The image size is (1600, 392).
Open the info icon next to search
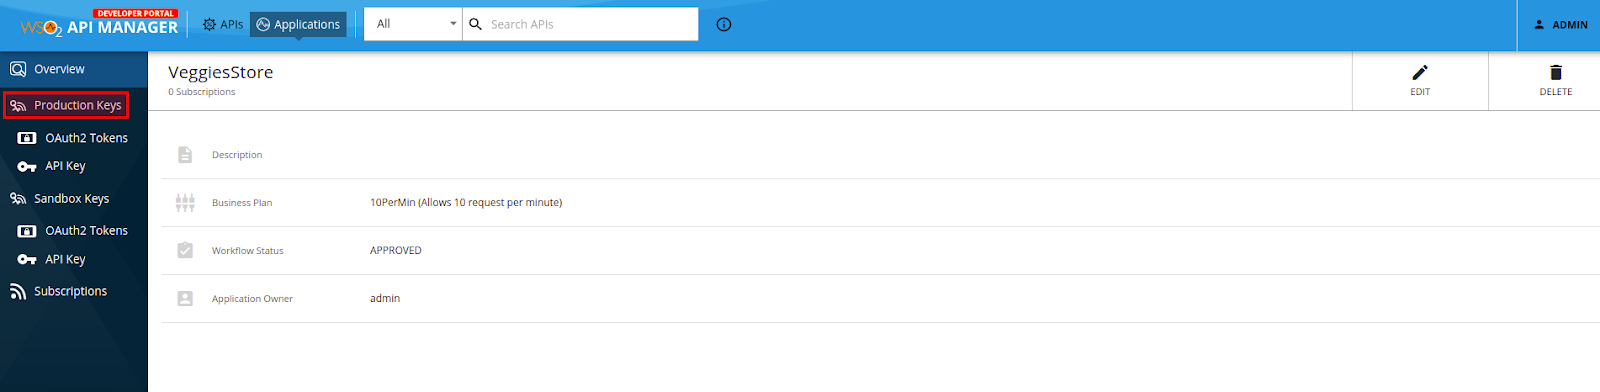click(x=724, y=25)
